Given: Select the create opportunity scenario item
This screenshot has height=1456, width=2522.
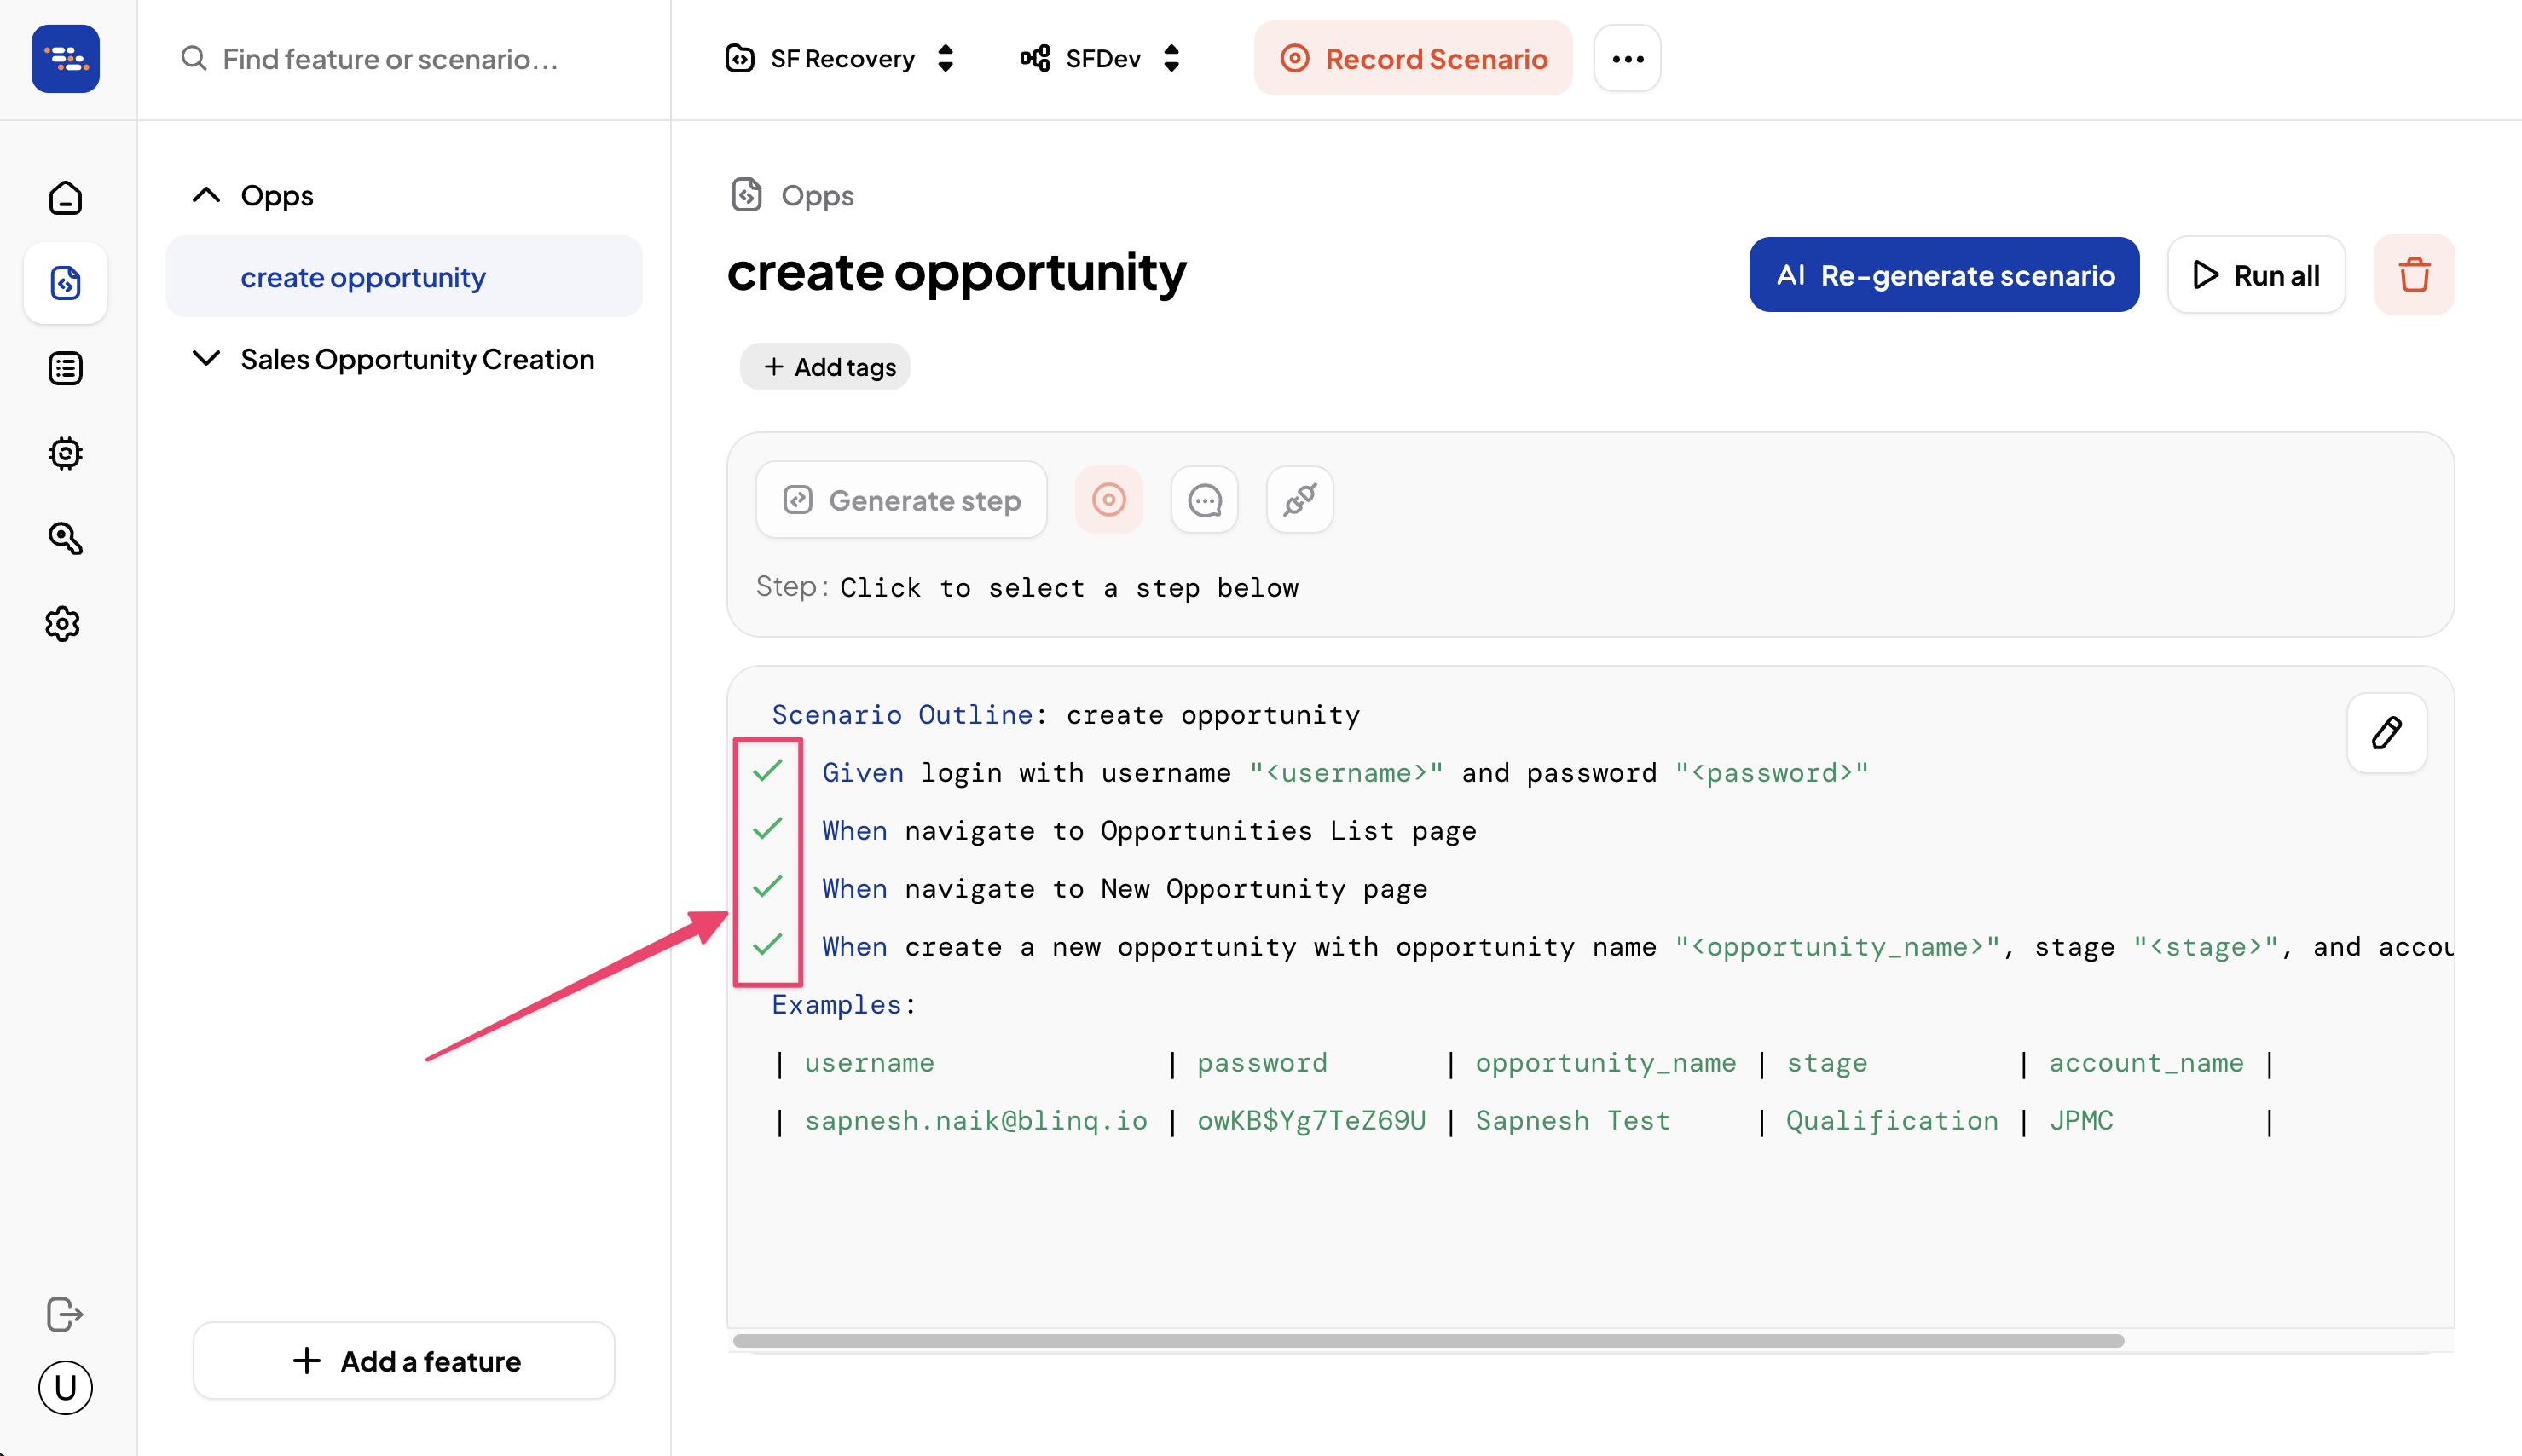Looking at the screenshot, I should tap(362, 275).
